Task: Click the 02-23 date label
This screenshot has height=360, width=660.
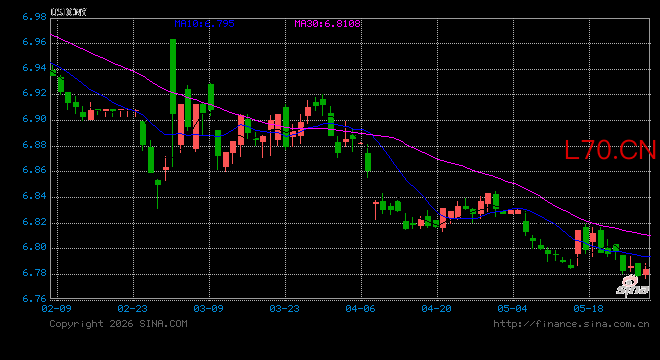Action: click(133, 309)
